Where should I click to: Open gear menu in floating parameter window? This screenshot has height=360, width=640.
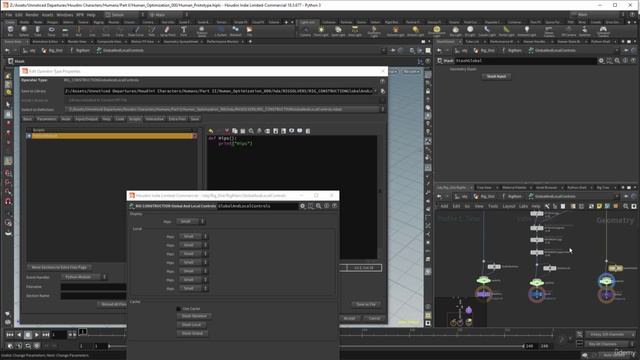[x=302, y=206]
